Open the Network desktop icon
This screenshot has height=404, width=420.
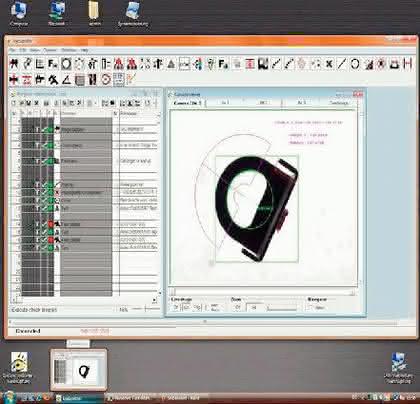(x=57, y=14)
